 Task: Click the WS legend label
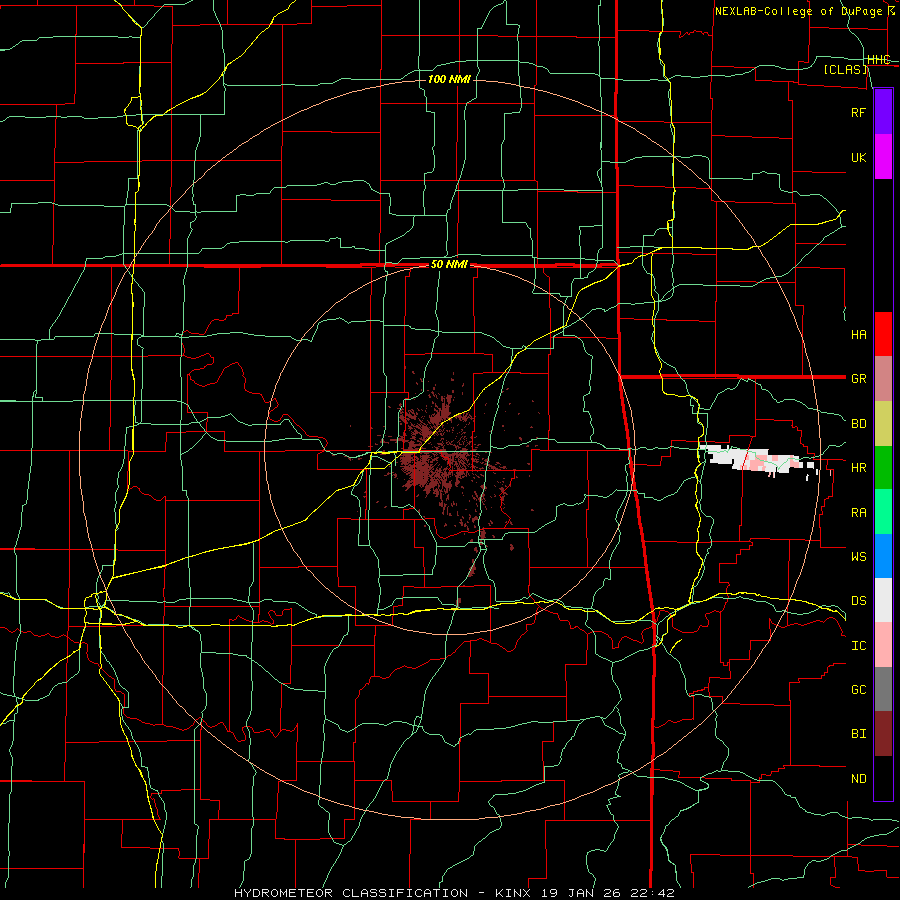[x=858, y=557]
